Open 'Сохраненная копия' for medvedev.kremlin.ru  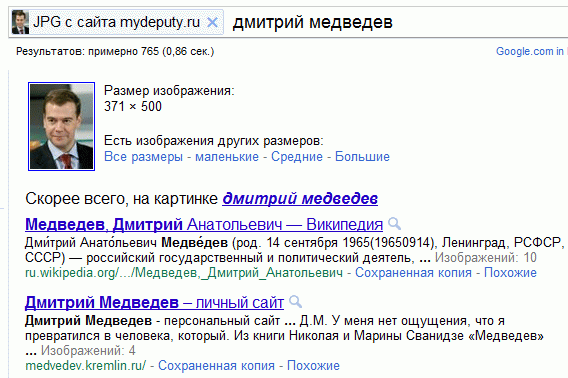click(216, 365)
